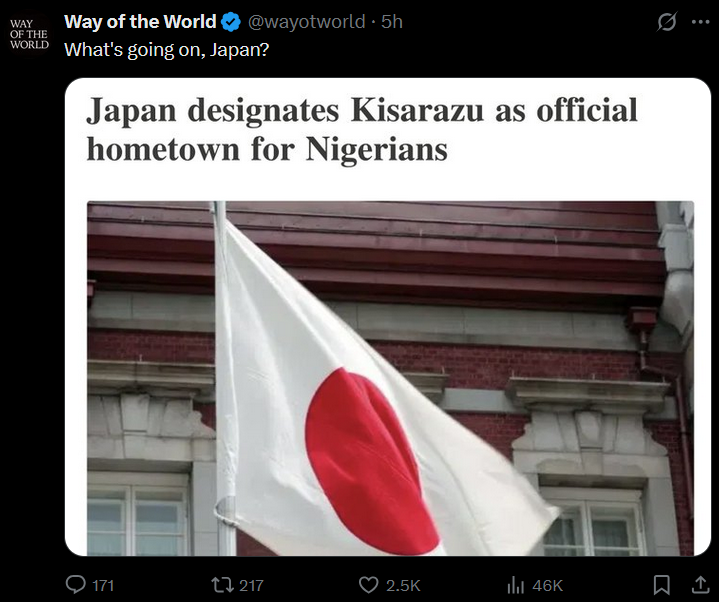Click the 217 reposts count

click(251, 585)
